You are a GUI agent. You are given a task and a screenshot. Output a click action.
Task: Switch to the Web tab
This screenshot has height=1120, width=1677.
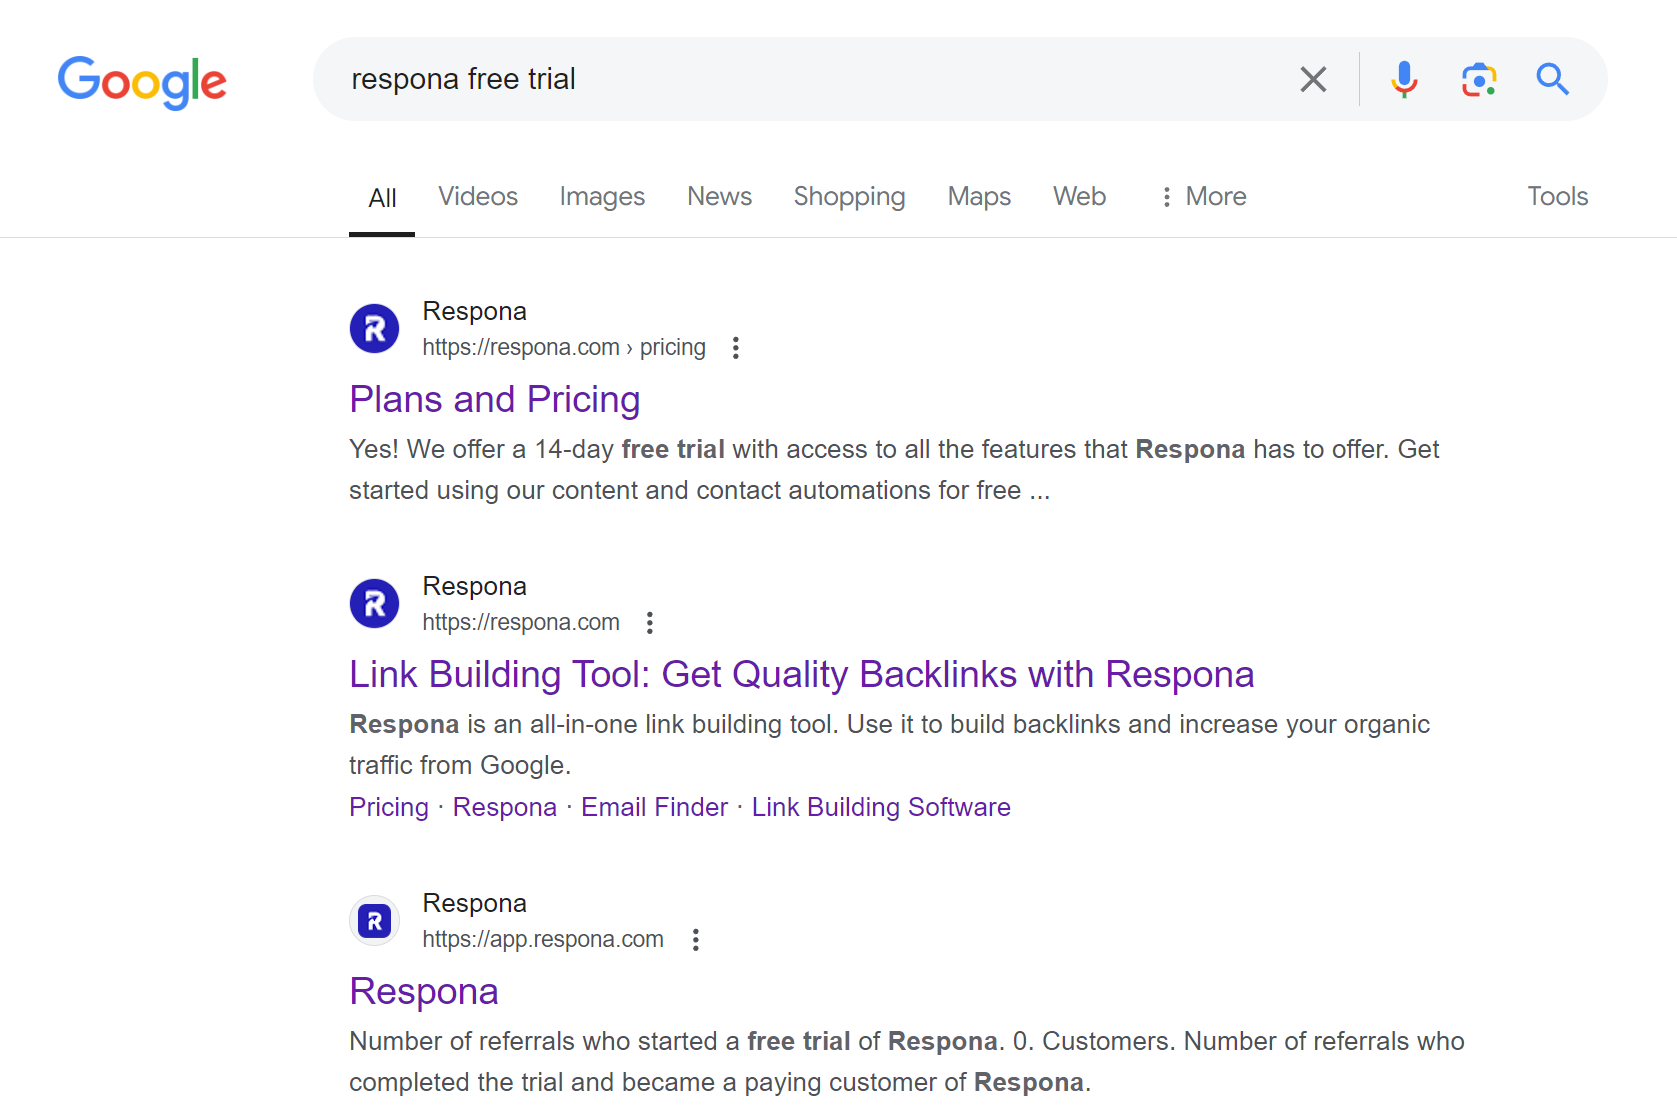pos(1079,196)
